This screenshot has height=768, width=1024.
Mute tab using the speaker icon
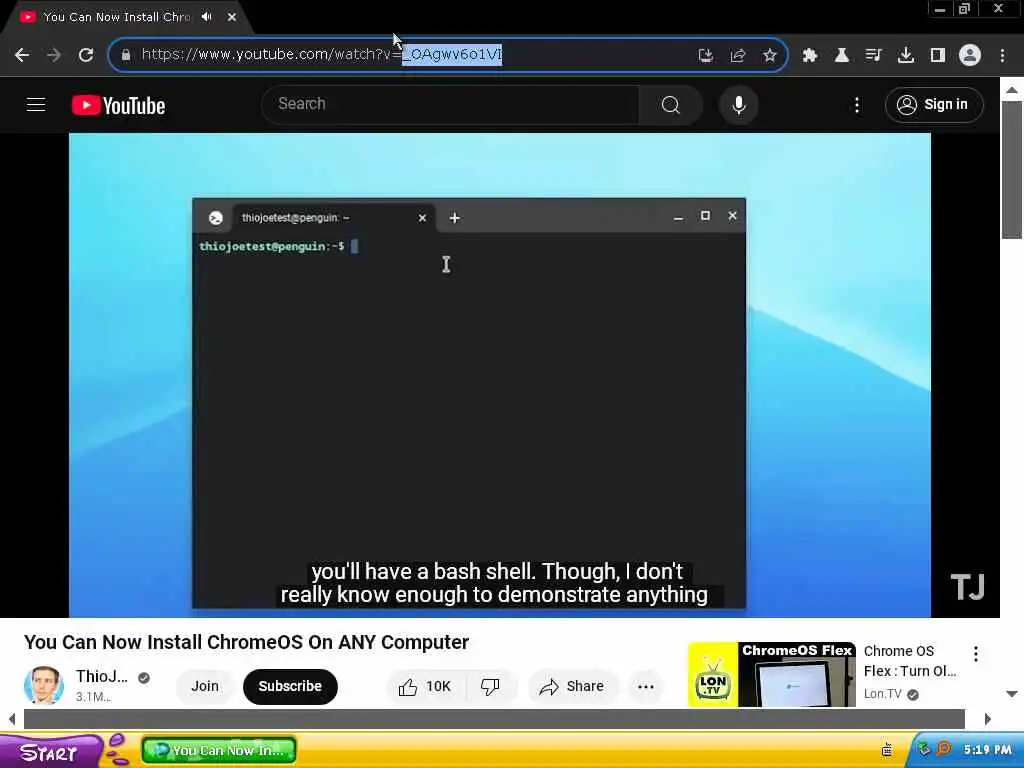tap(207, 17)
